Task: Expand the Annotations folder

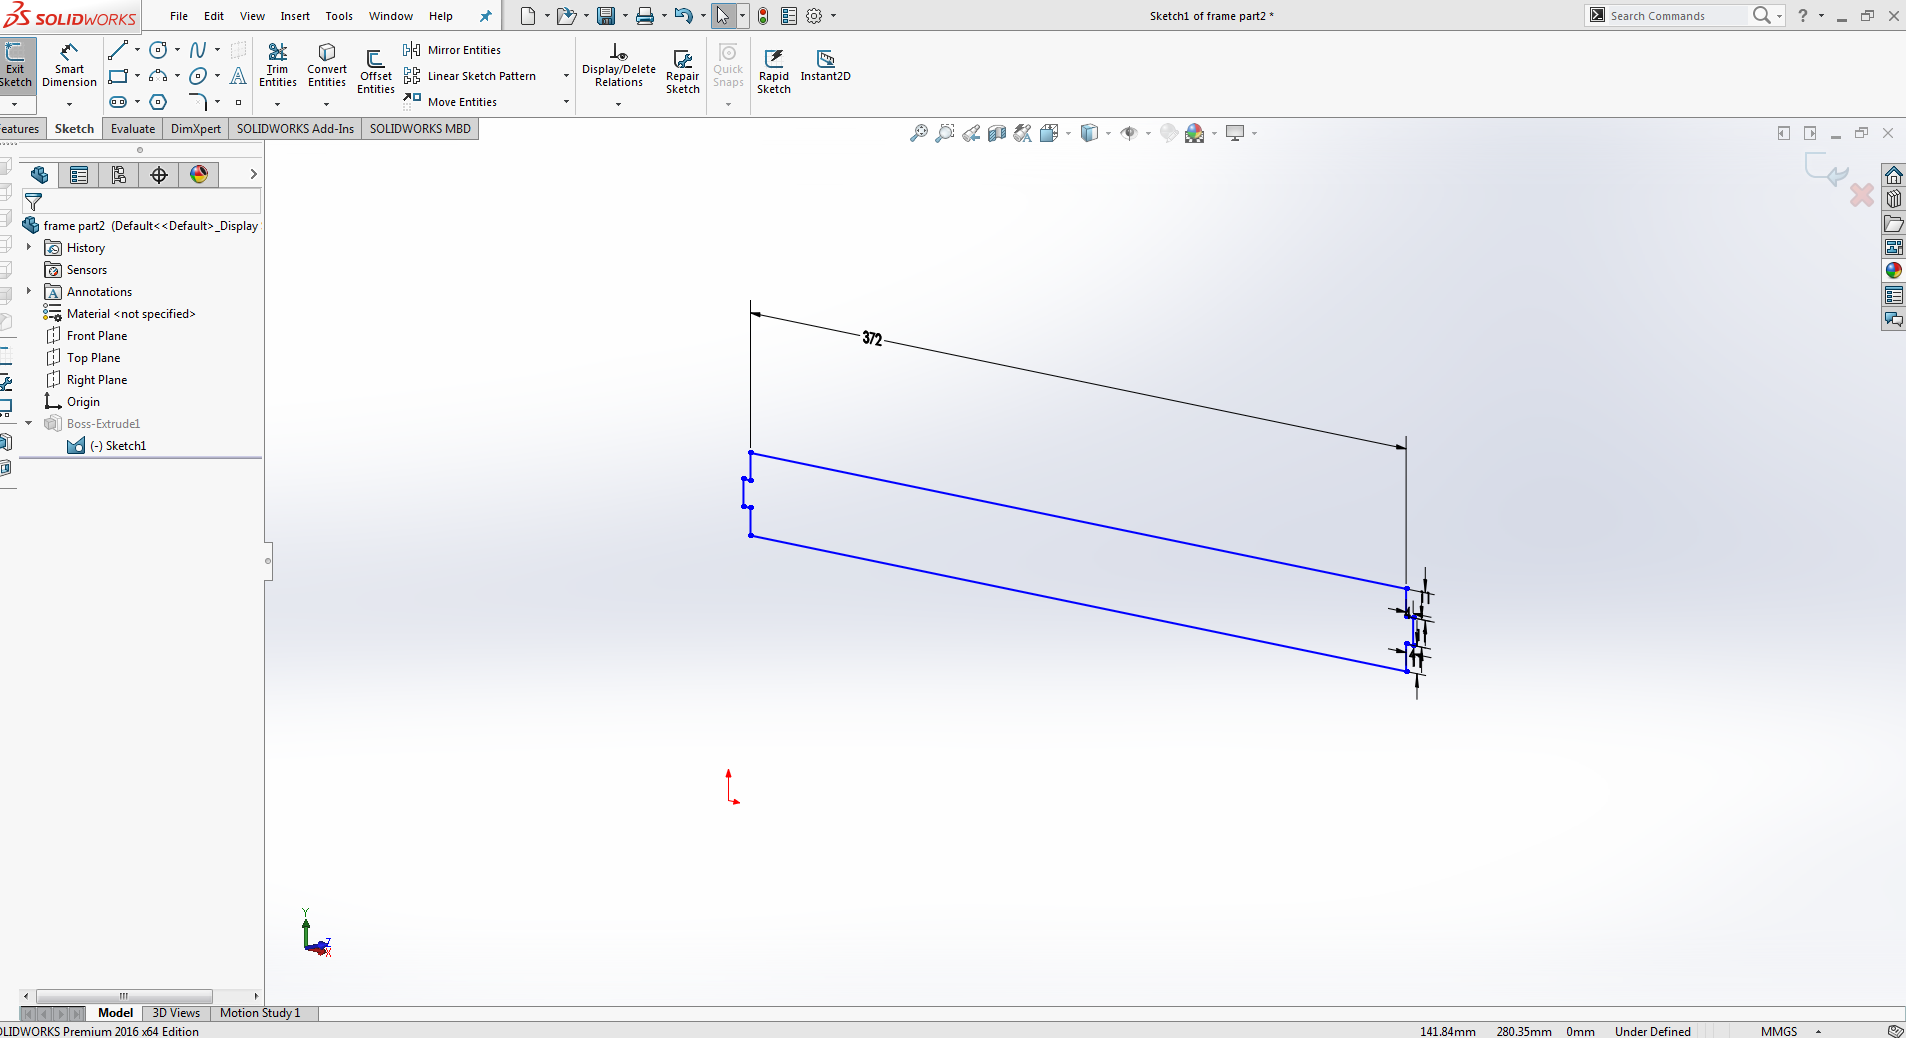Action: point(29,291)
